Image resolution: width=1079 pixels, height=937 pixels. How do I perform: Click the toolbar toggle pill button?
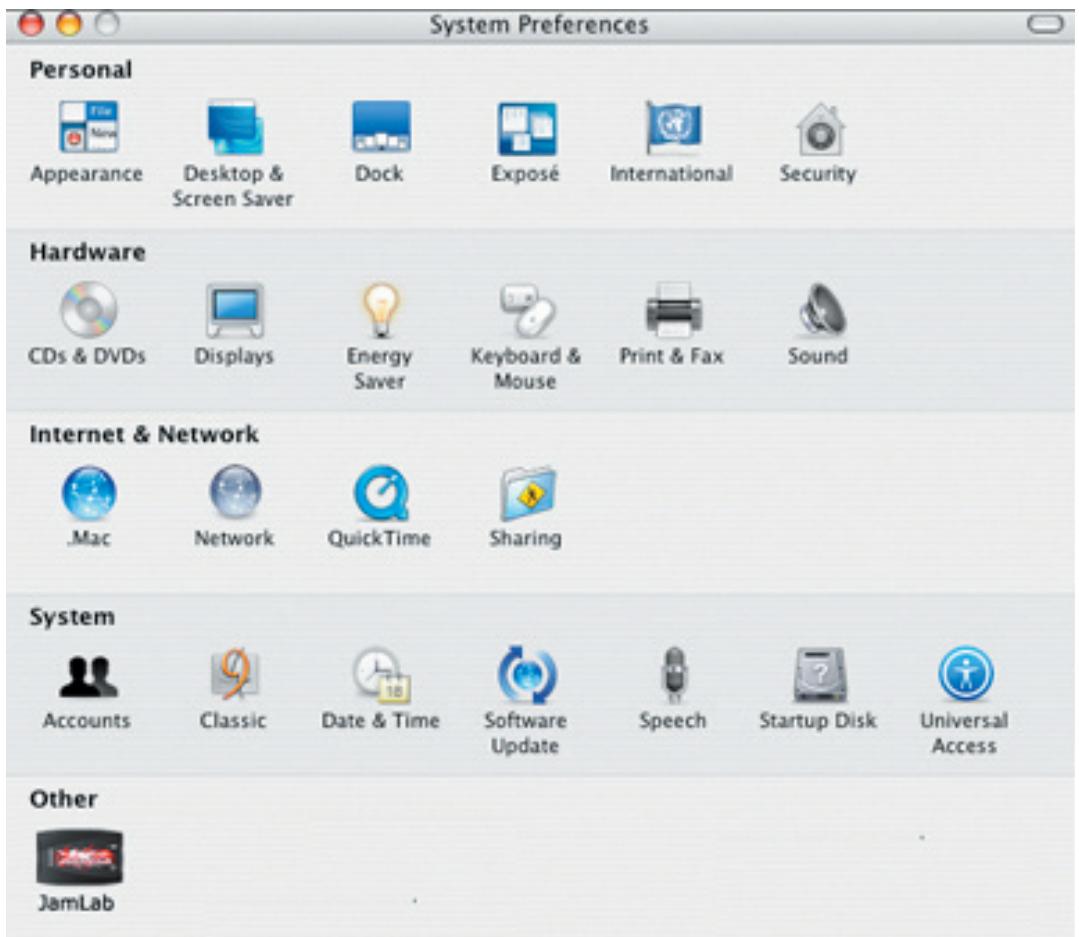1045,24
